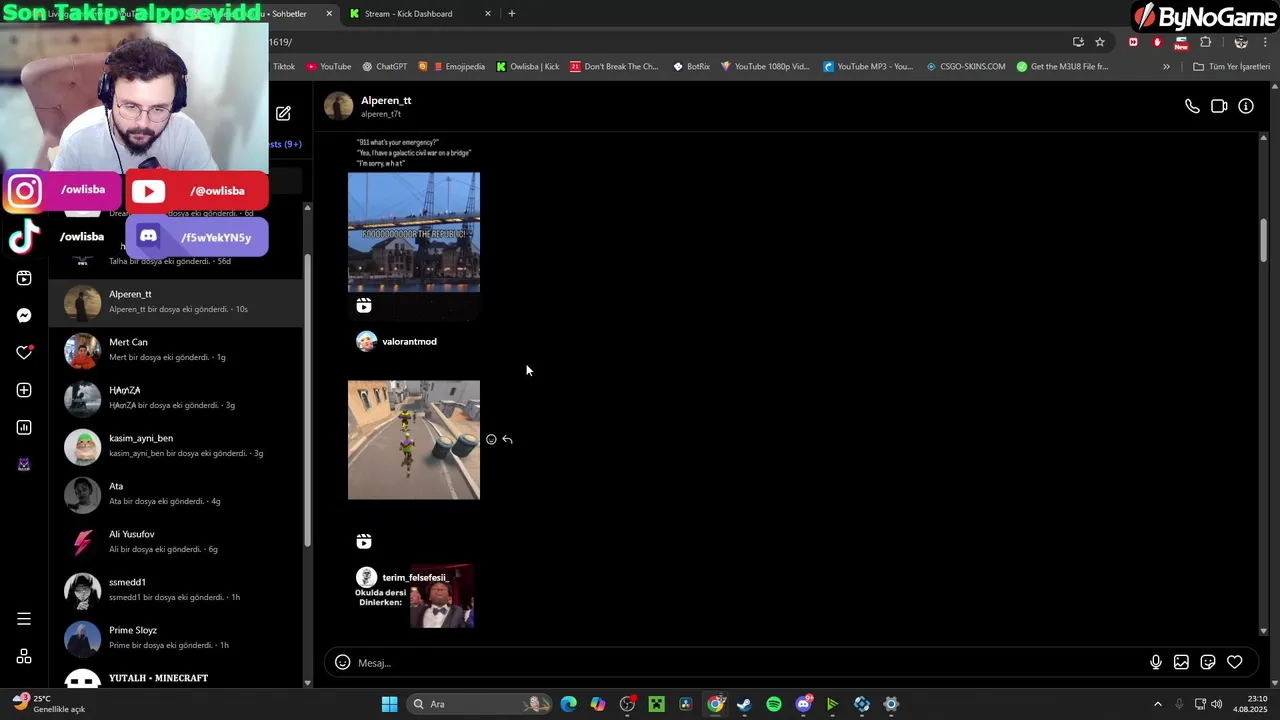Reply to the game clip message
Image resolution: width=1280 pixels, height=720 pixels.
pos(508,439)
